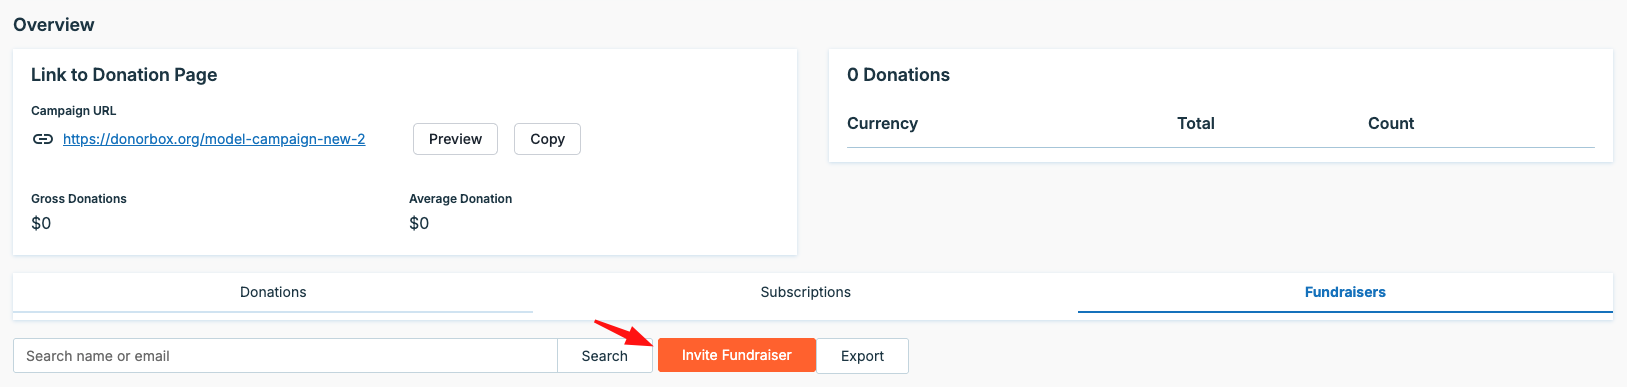Switch to the Donations tab
This screenshot has height=387, width=1627.
coord(273,292)
